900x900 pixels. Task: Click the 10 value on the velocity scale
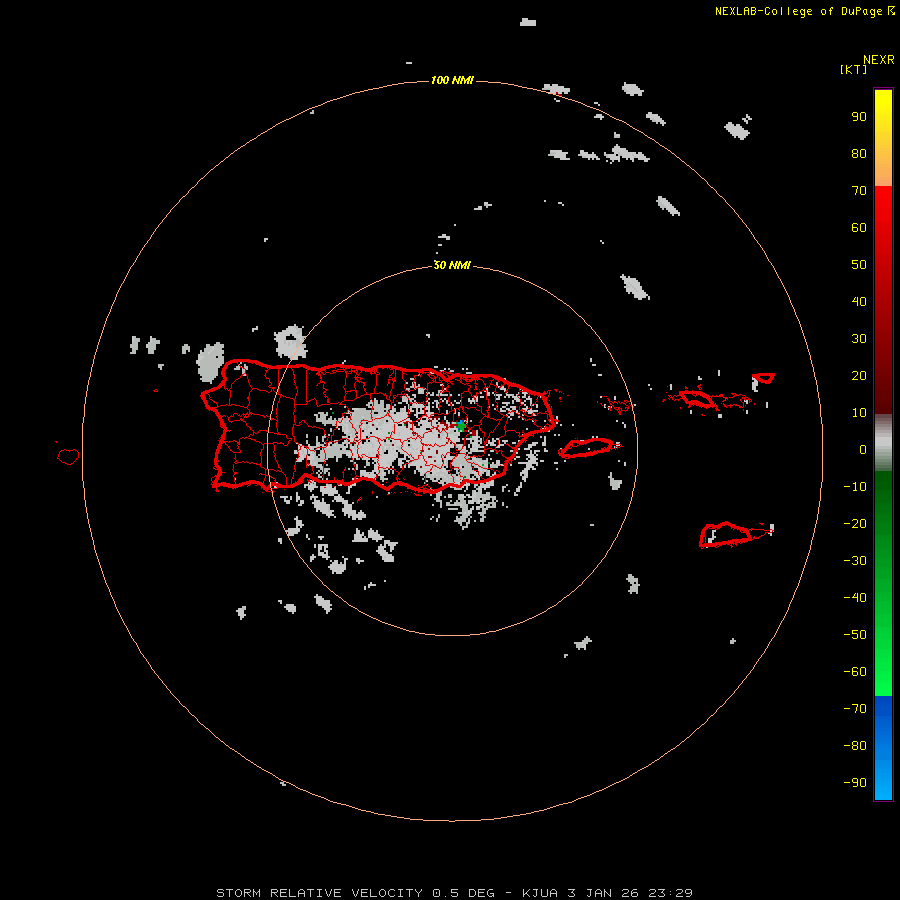(859, 413)
